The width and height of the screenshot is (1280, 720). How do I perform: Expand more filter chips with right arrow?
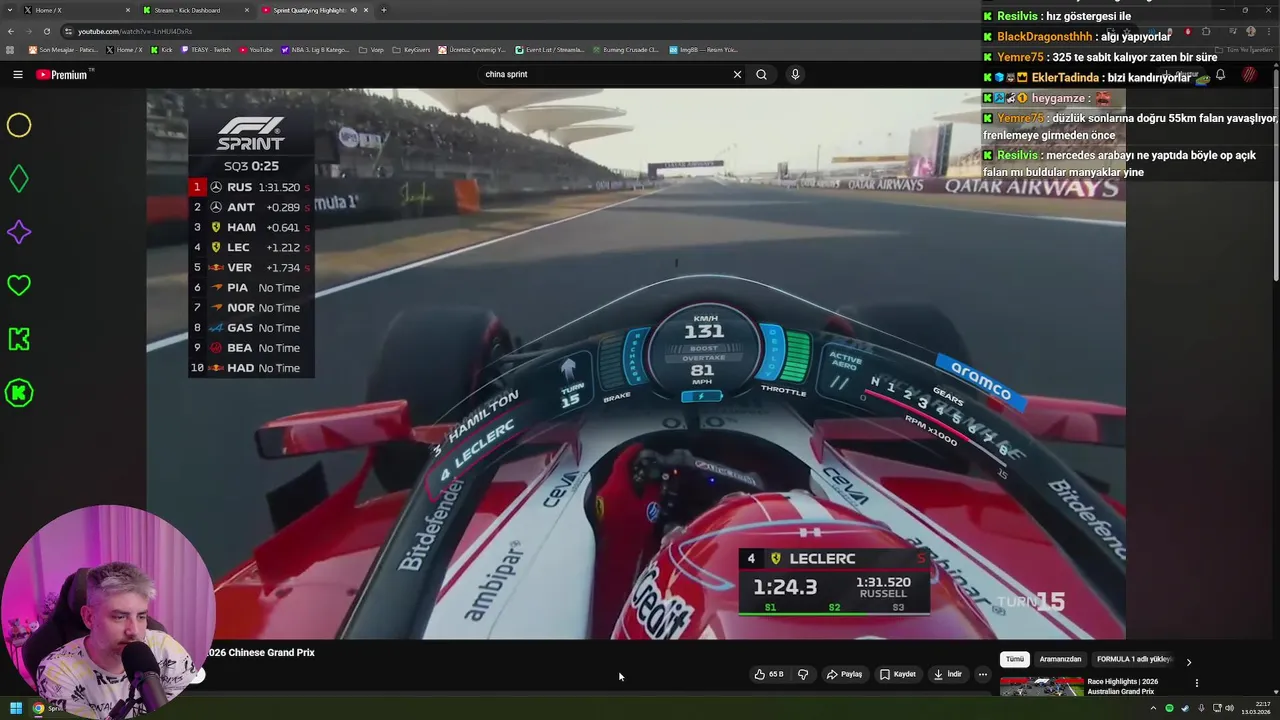pos(1188,661)
